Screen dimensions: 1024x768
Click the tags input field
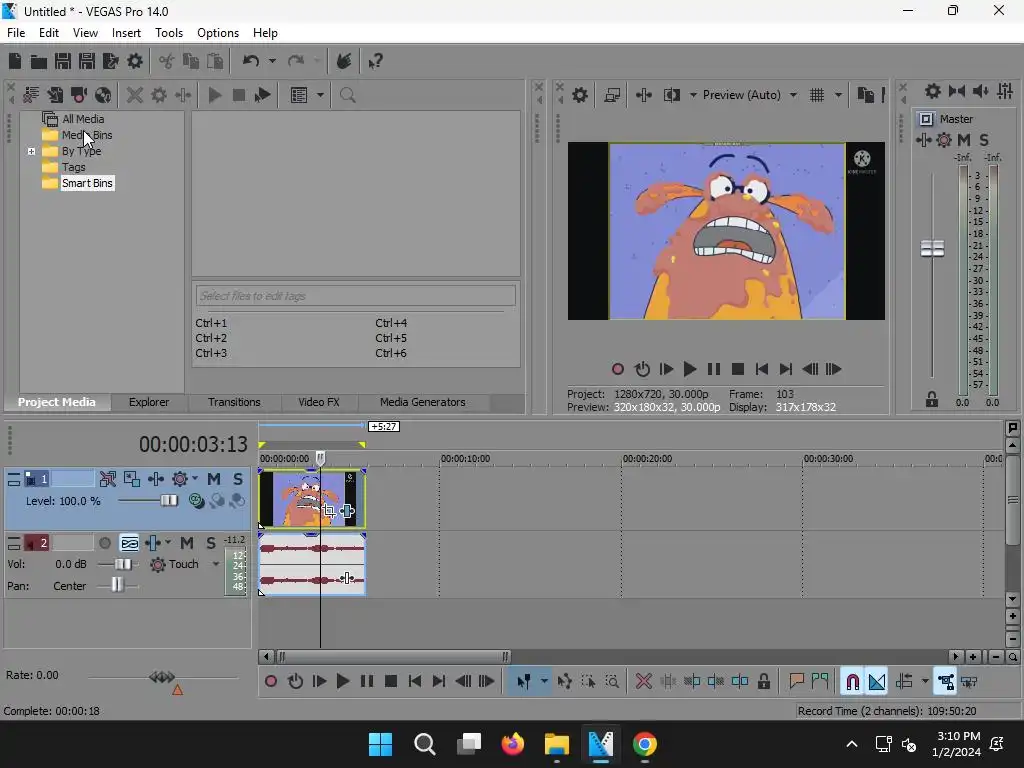(x=355, y=296)
